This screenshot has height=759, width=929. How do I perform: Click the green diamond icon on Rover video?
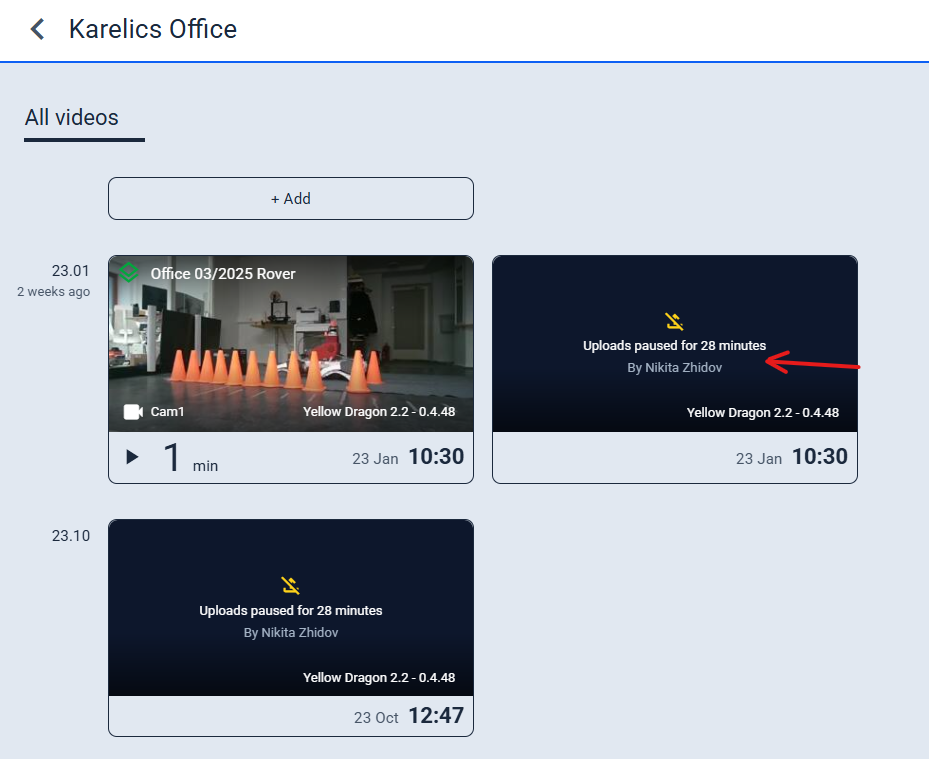point(128,272)
